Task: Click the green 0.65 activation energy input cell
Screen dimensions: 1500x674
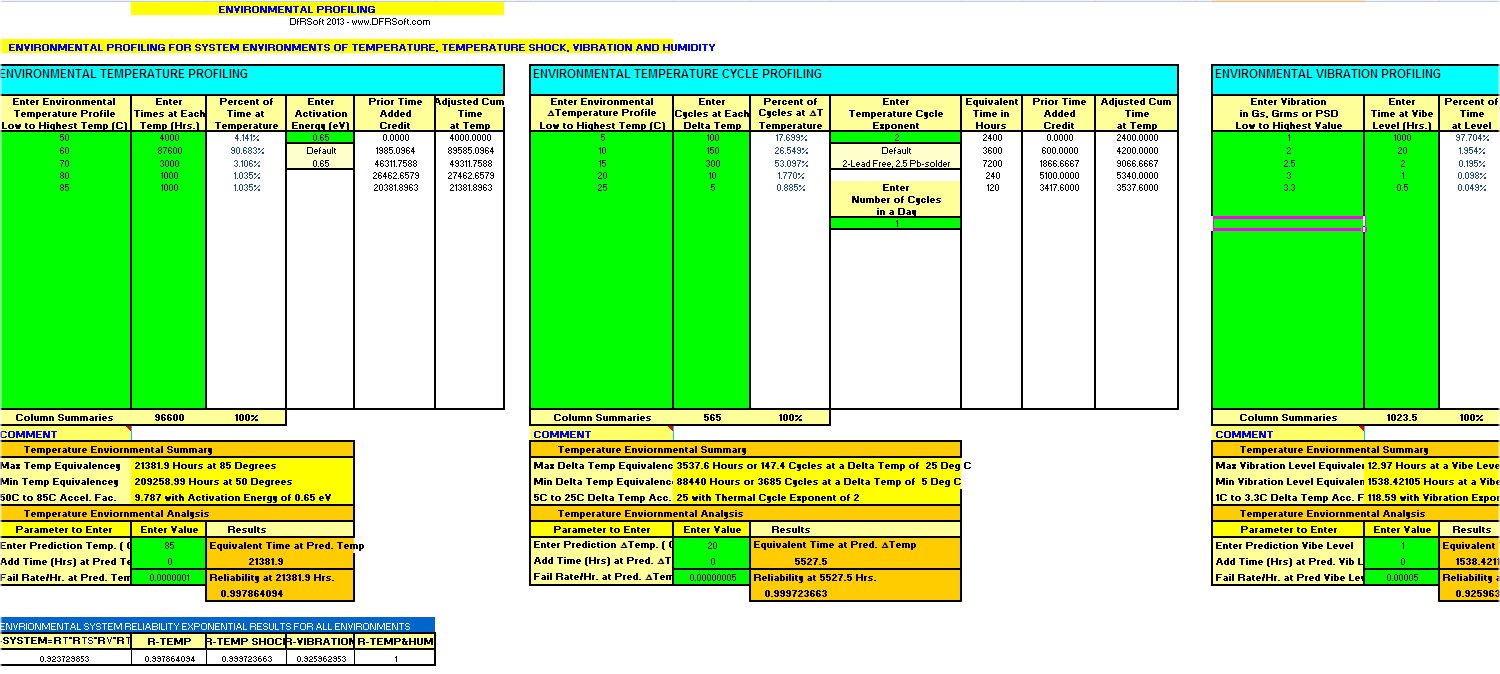Action: (320, 138)
